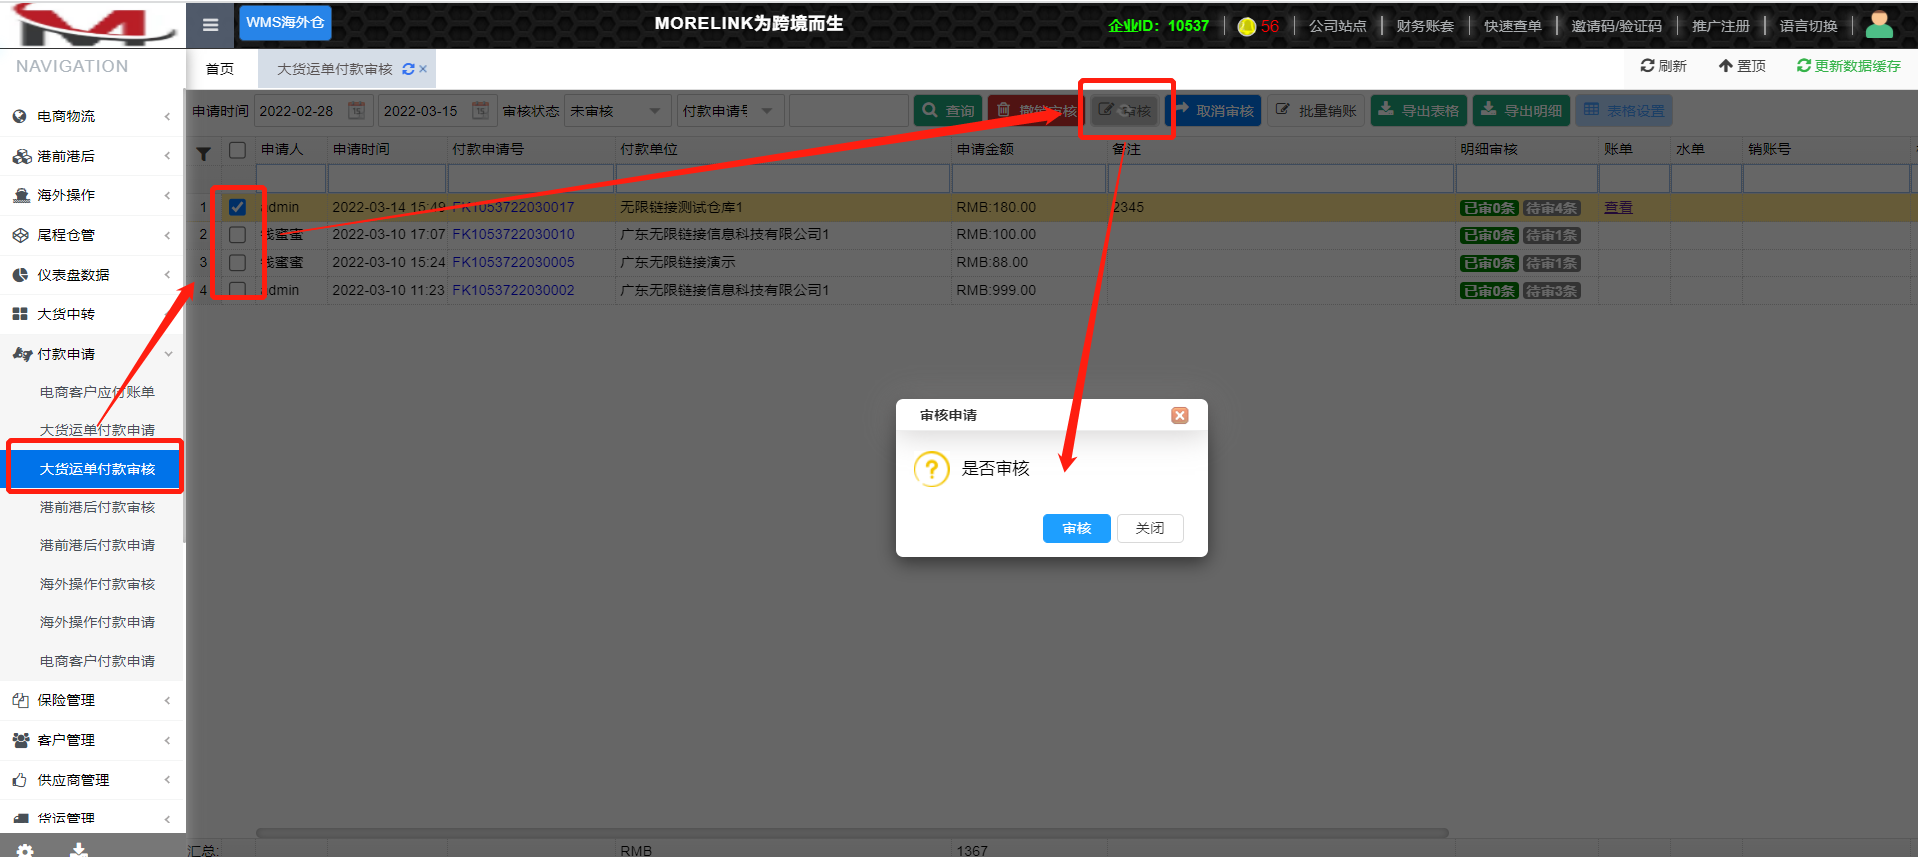Screen dimensions: 1918x857
Task: Click the 尾程仓管 box icon
Action: point(20,235)
